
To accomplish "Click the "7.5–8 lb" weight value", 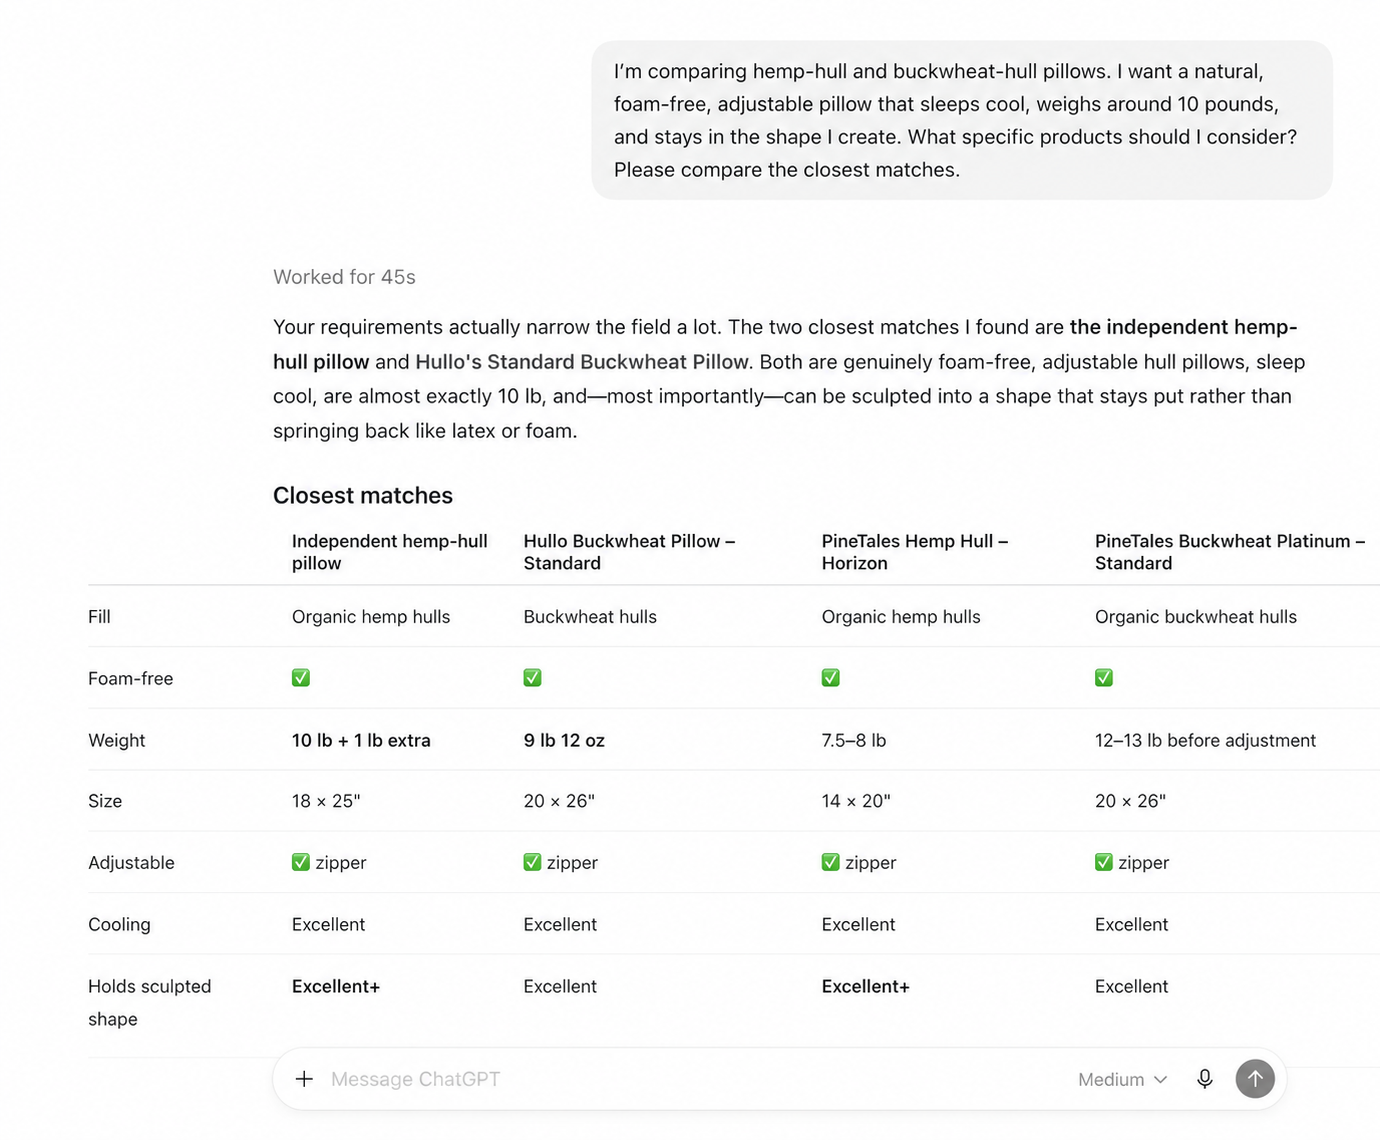I will (854, 741).
